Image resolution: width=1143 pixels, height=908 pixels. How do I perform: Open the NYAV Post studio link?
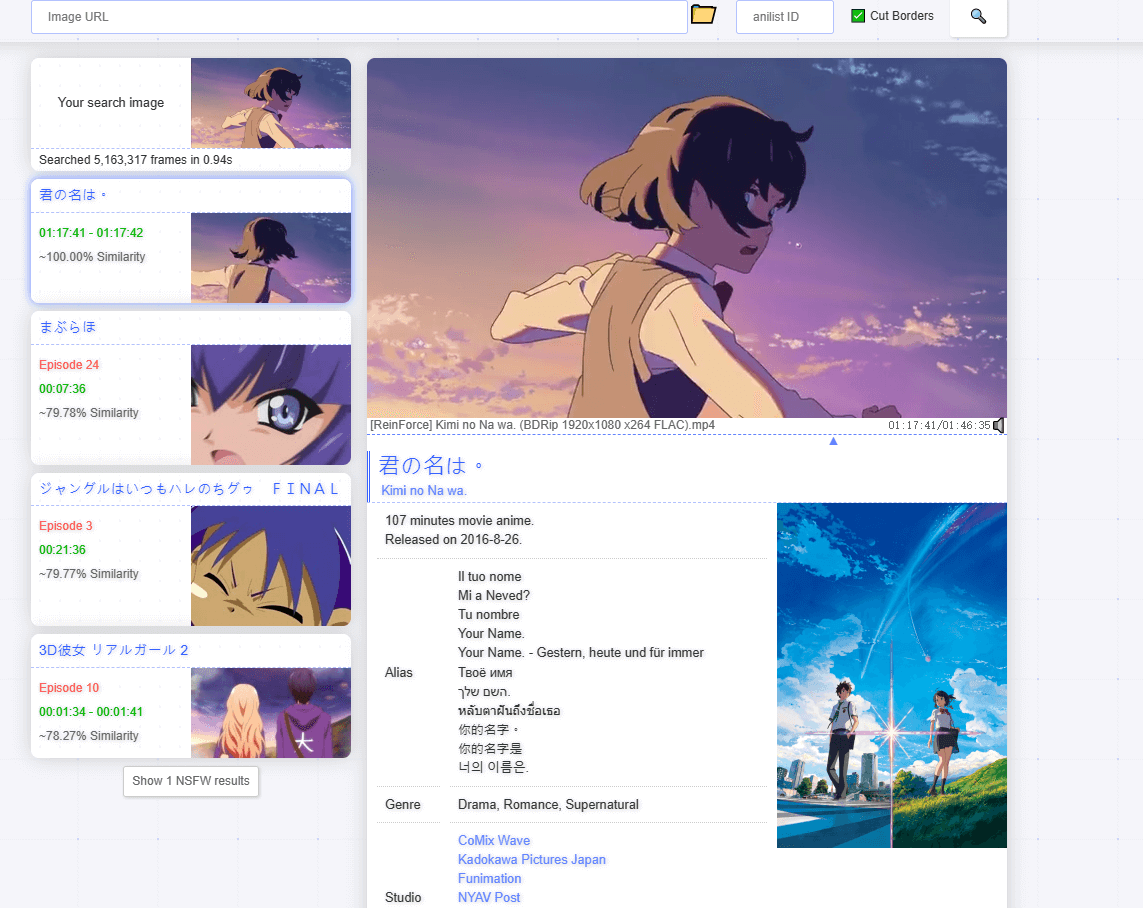488,897
